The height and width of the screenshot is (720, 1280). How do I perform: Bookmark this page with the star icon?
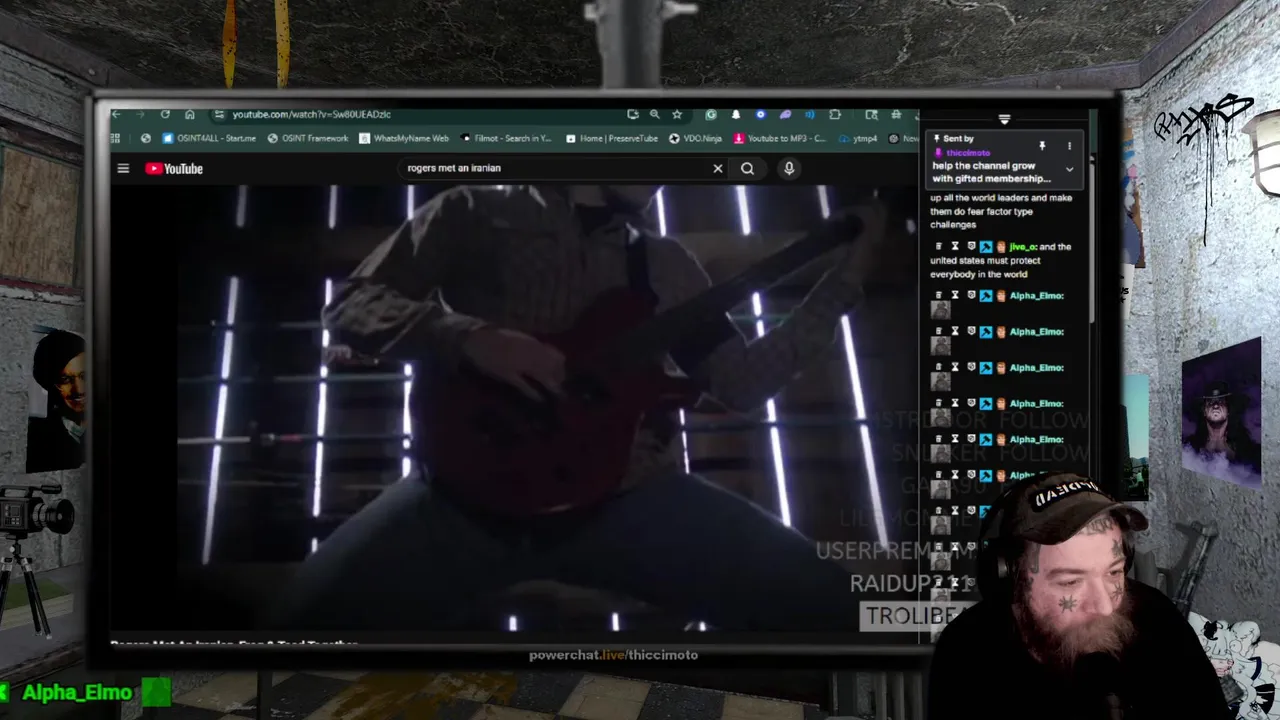point(677,114)
